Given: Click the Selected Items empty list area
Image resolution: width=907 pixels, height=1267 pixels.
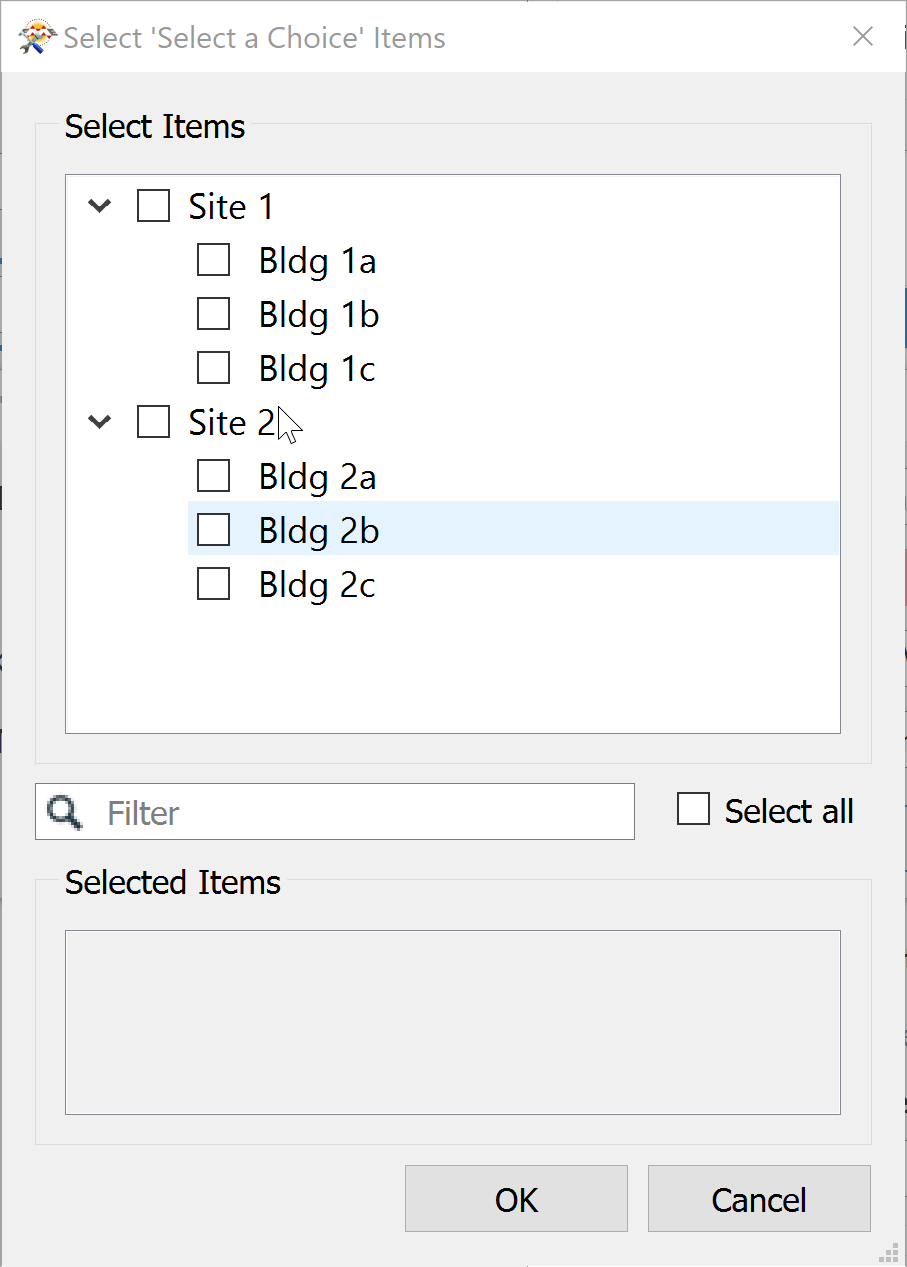Looking at the screenshot, I should [x=452, y=1021].
